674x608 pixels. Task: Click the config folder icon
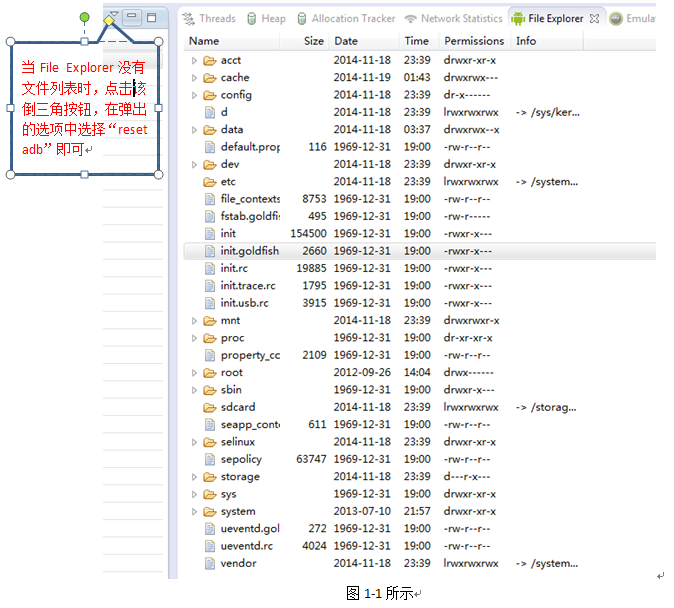point(209,95)
